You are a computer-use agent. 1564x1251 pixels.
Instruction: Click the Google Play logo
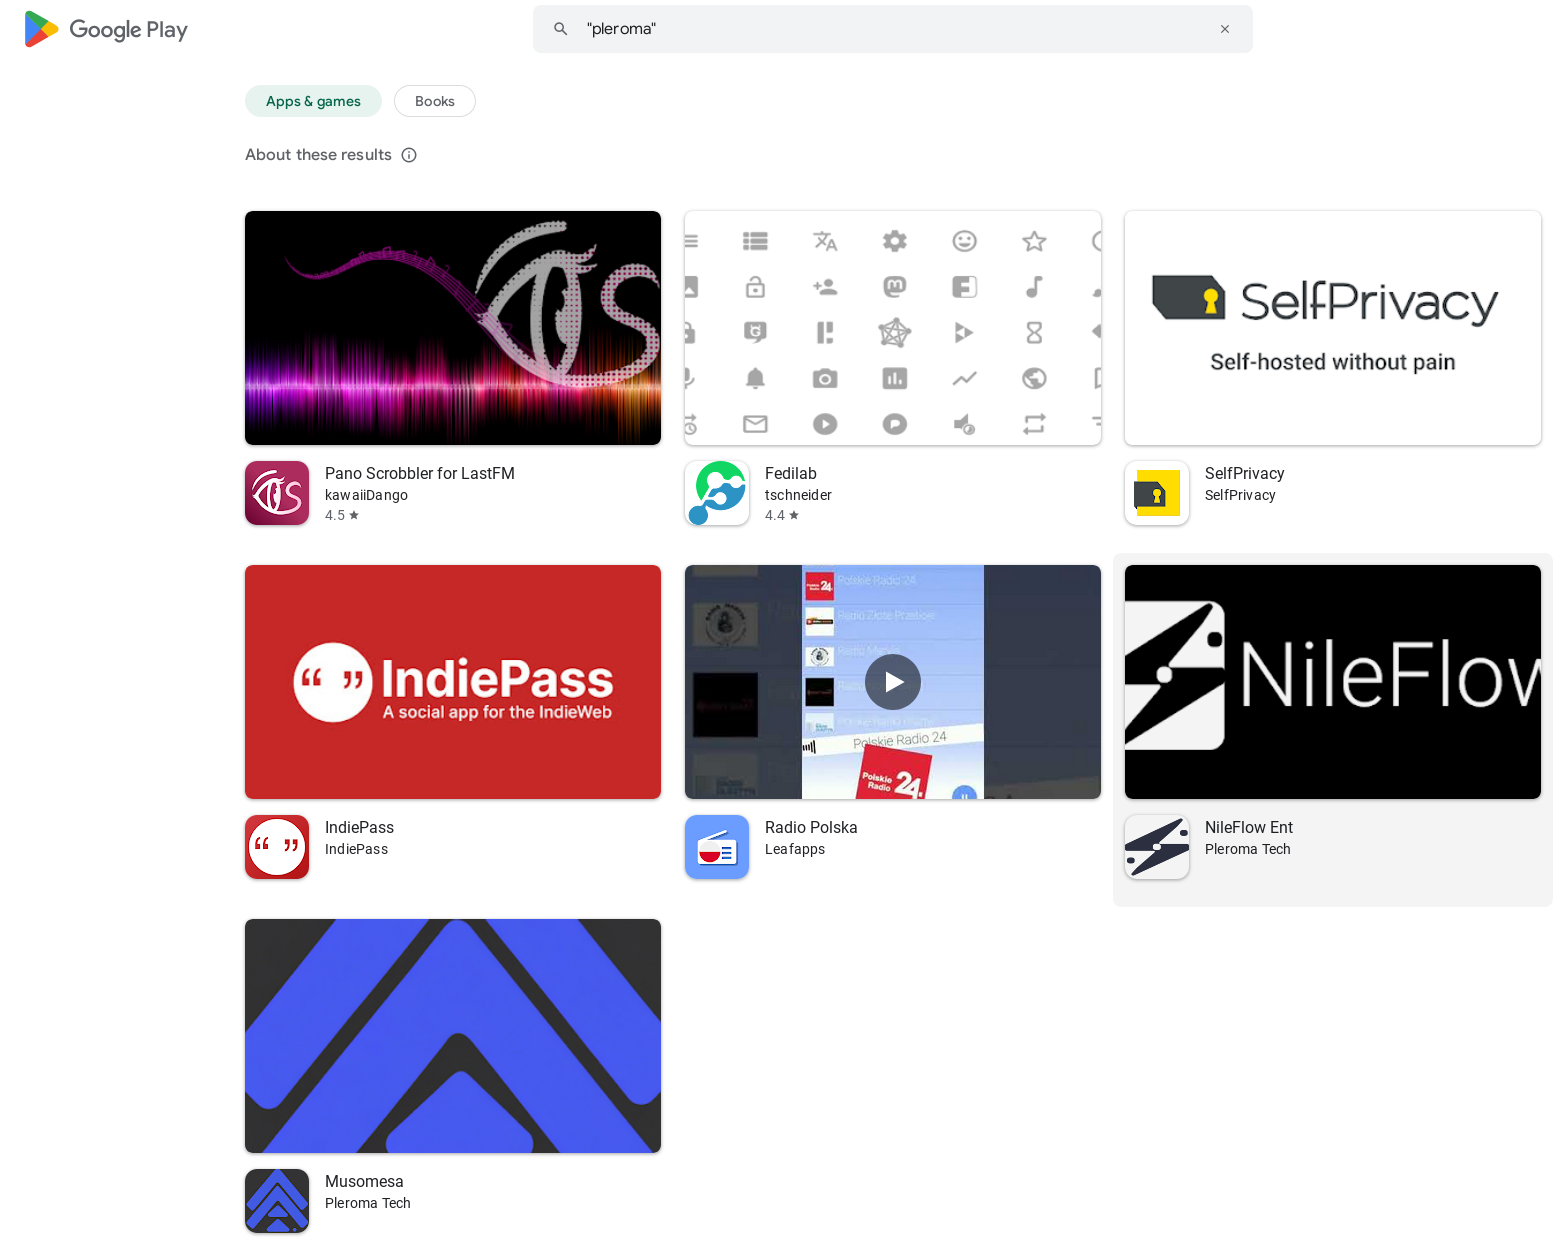pos(106,30)
